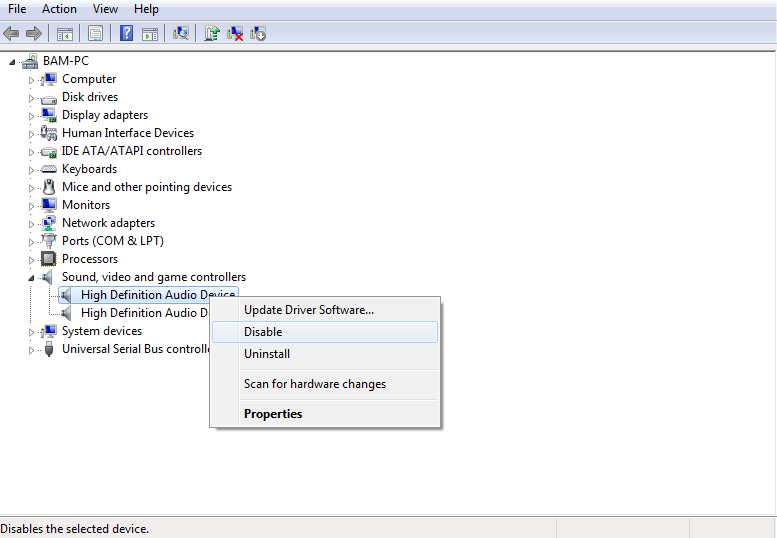Choose Disable in the context menu
This screenshot has width=777, height=538.
tap(325, 332)
